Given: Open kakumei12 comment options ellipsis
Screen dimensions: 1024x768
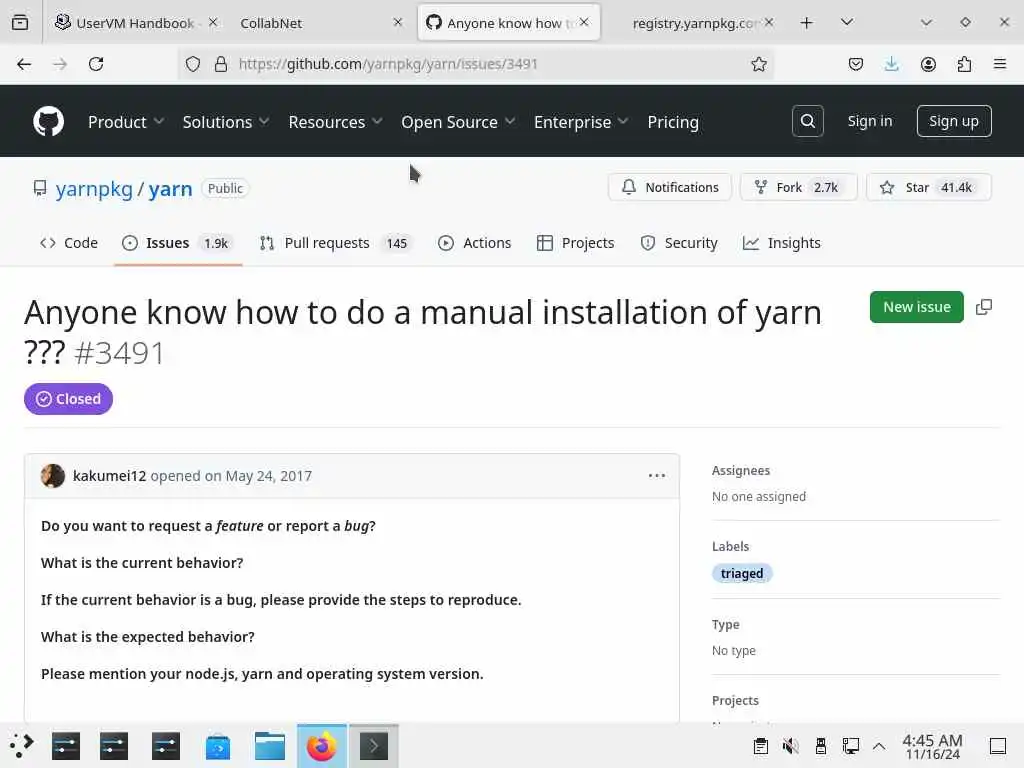Looking at the screenshot, I should coord(656,475).
